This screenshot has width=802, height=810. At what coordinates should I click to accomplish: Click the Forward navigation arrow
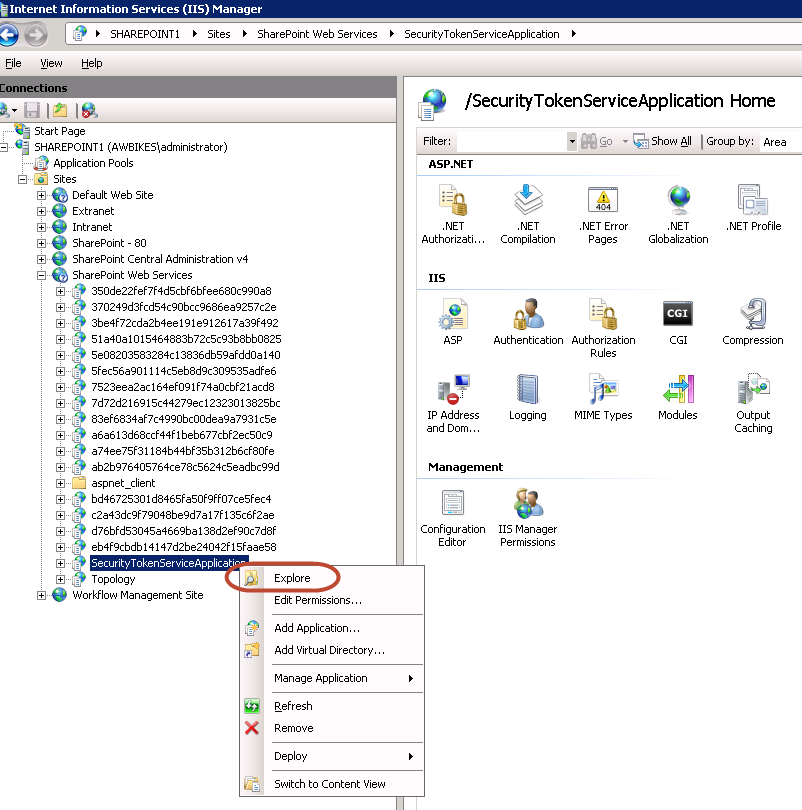click(x=36, y=35)
